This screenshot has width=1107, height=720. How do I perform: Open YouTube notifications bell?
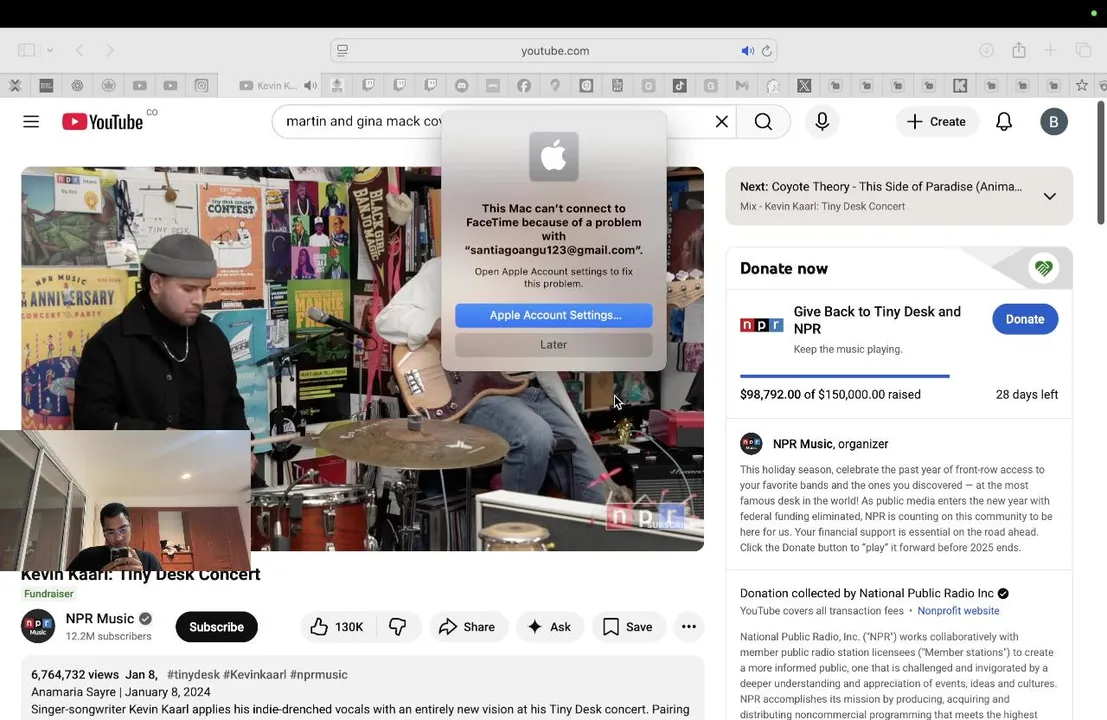1004,121
